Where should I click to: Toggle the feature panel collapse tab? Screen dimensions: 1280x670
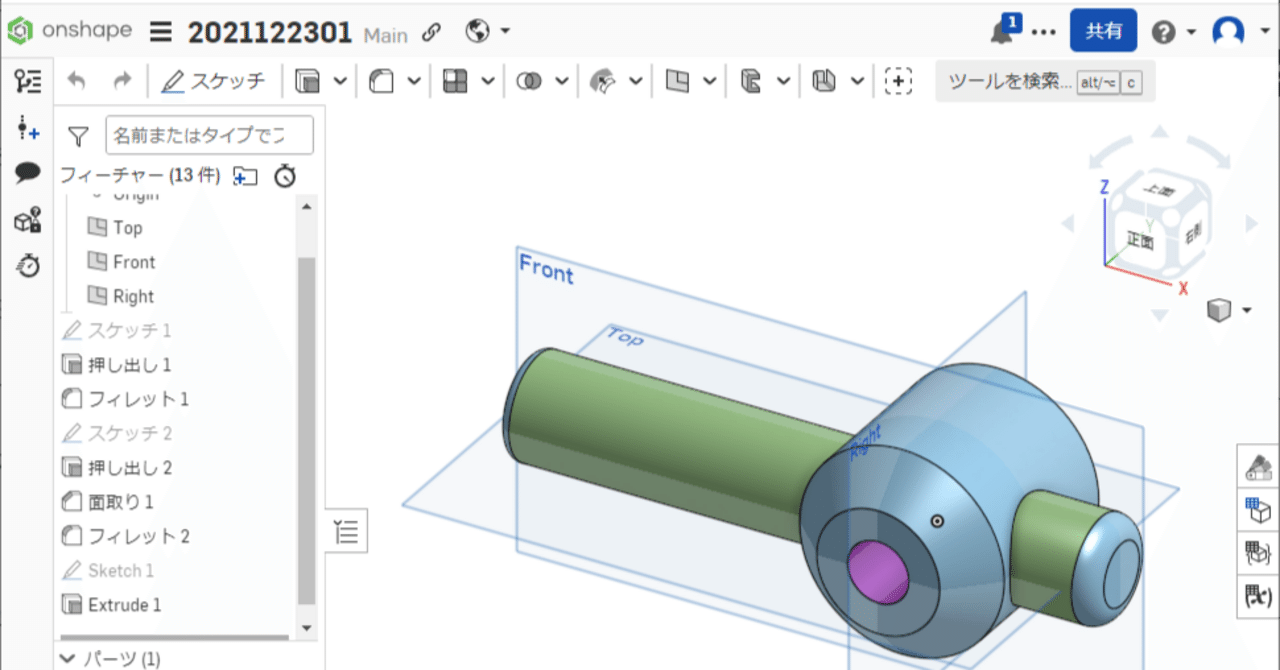347,530
